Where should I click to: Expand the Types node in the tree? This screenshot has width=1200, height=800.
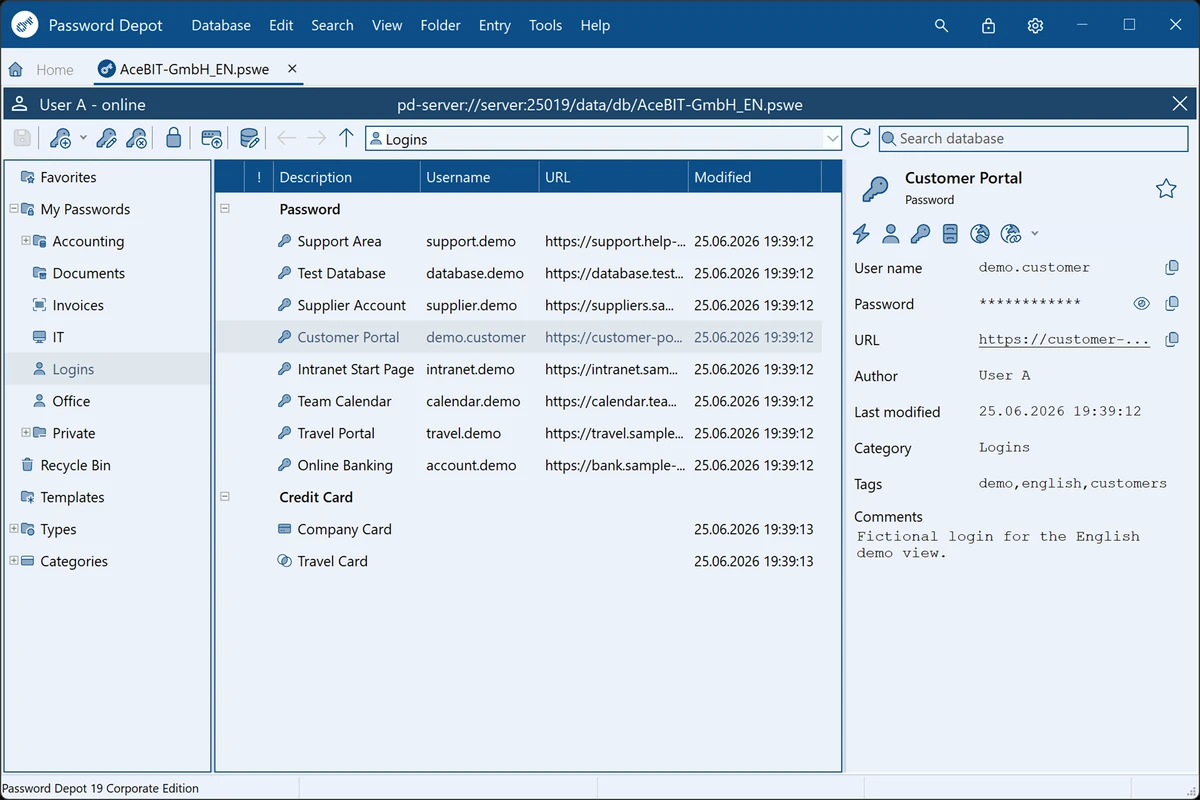14,529
